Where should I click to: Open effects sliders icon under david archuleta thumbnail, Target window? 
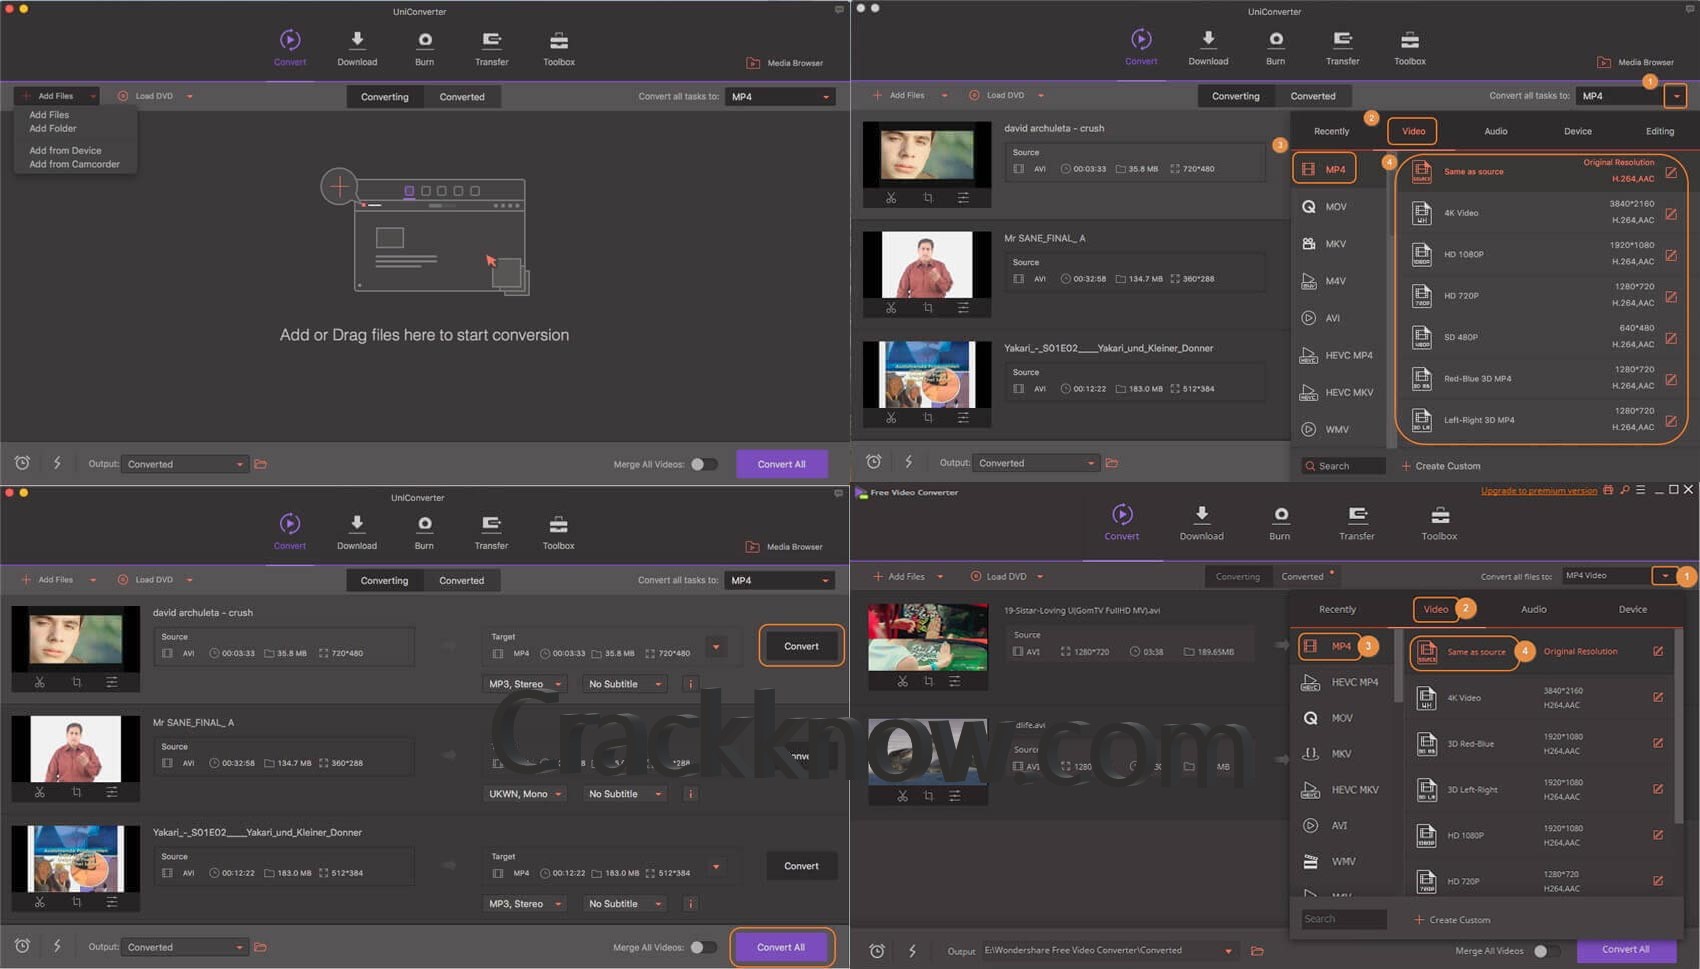(112, 682)
